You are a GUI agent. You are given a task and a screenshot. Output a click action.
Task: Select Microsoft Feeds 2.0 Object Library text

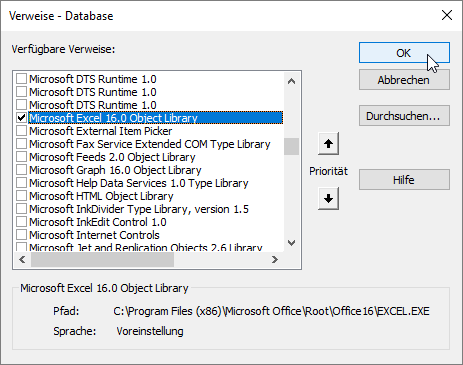(112, 157)
